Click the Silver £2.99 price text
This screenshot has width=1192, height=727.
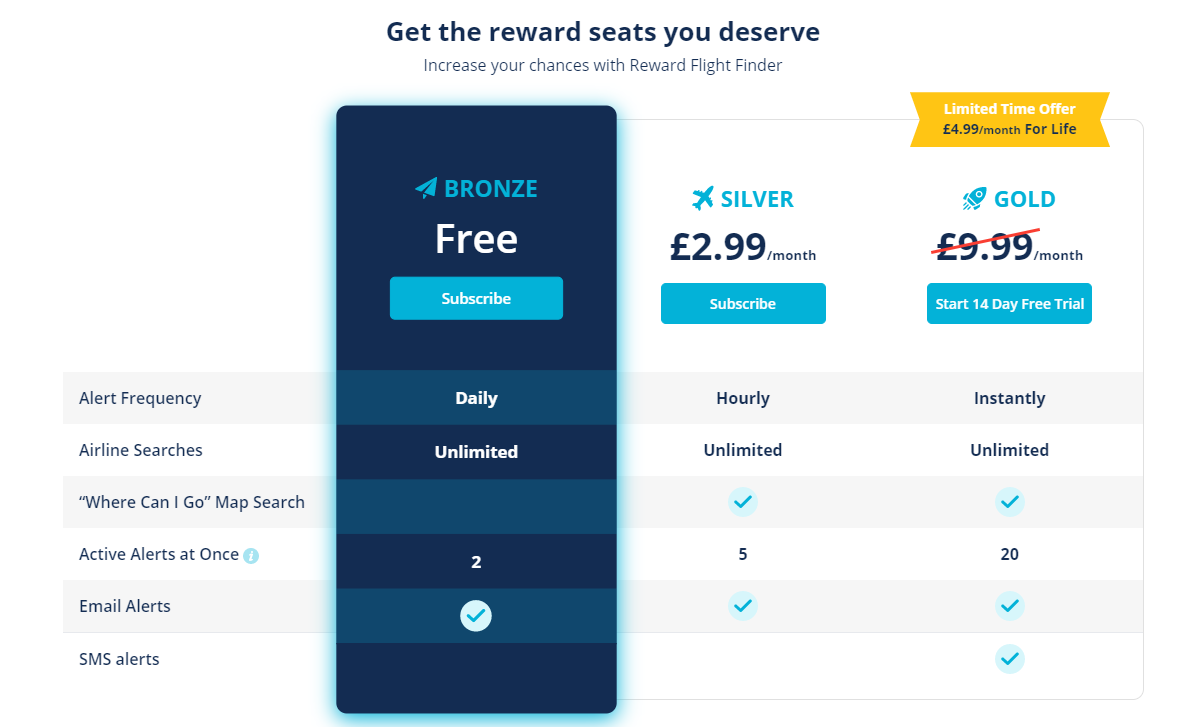(x=718, y=246)
